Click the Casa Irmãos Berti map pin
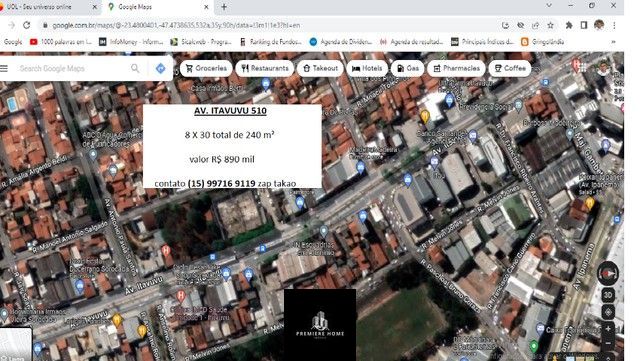640x361 pixels. [266, 84]
